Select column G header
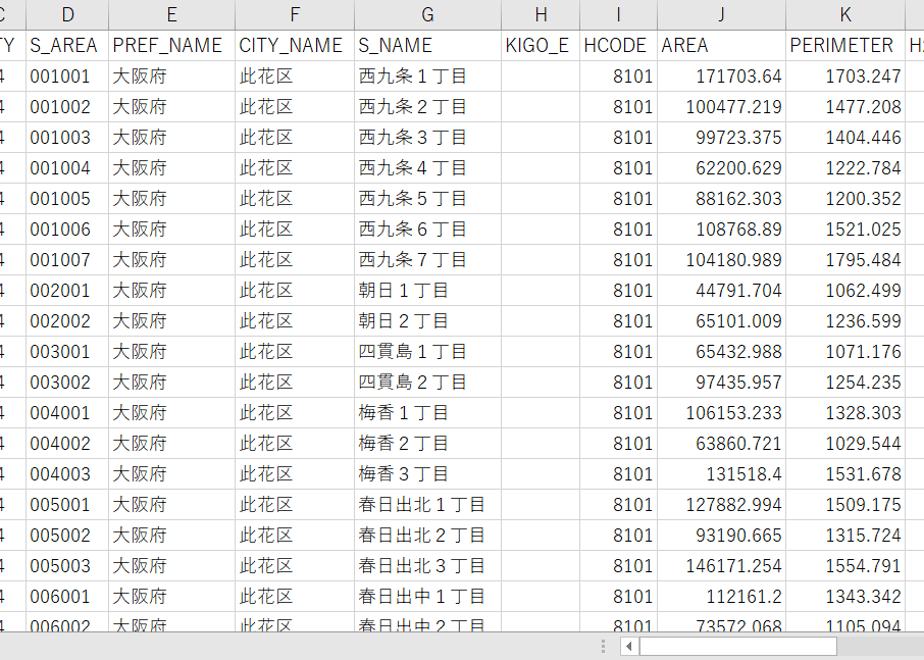Viewport: 924px width, 660px height. click(428, 15)
